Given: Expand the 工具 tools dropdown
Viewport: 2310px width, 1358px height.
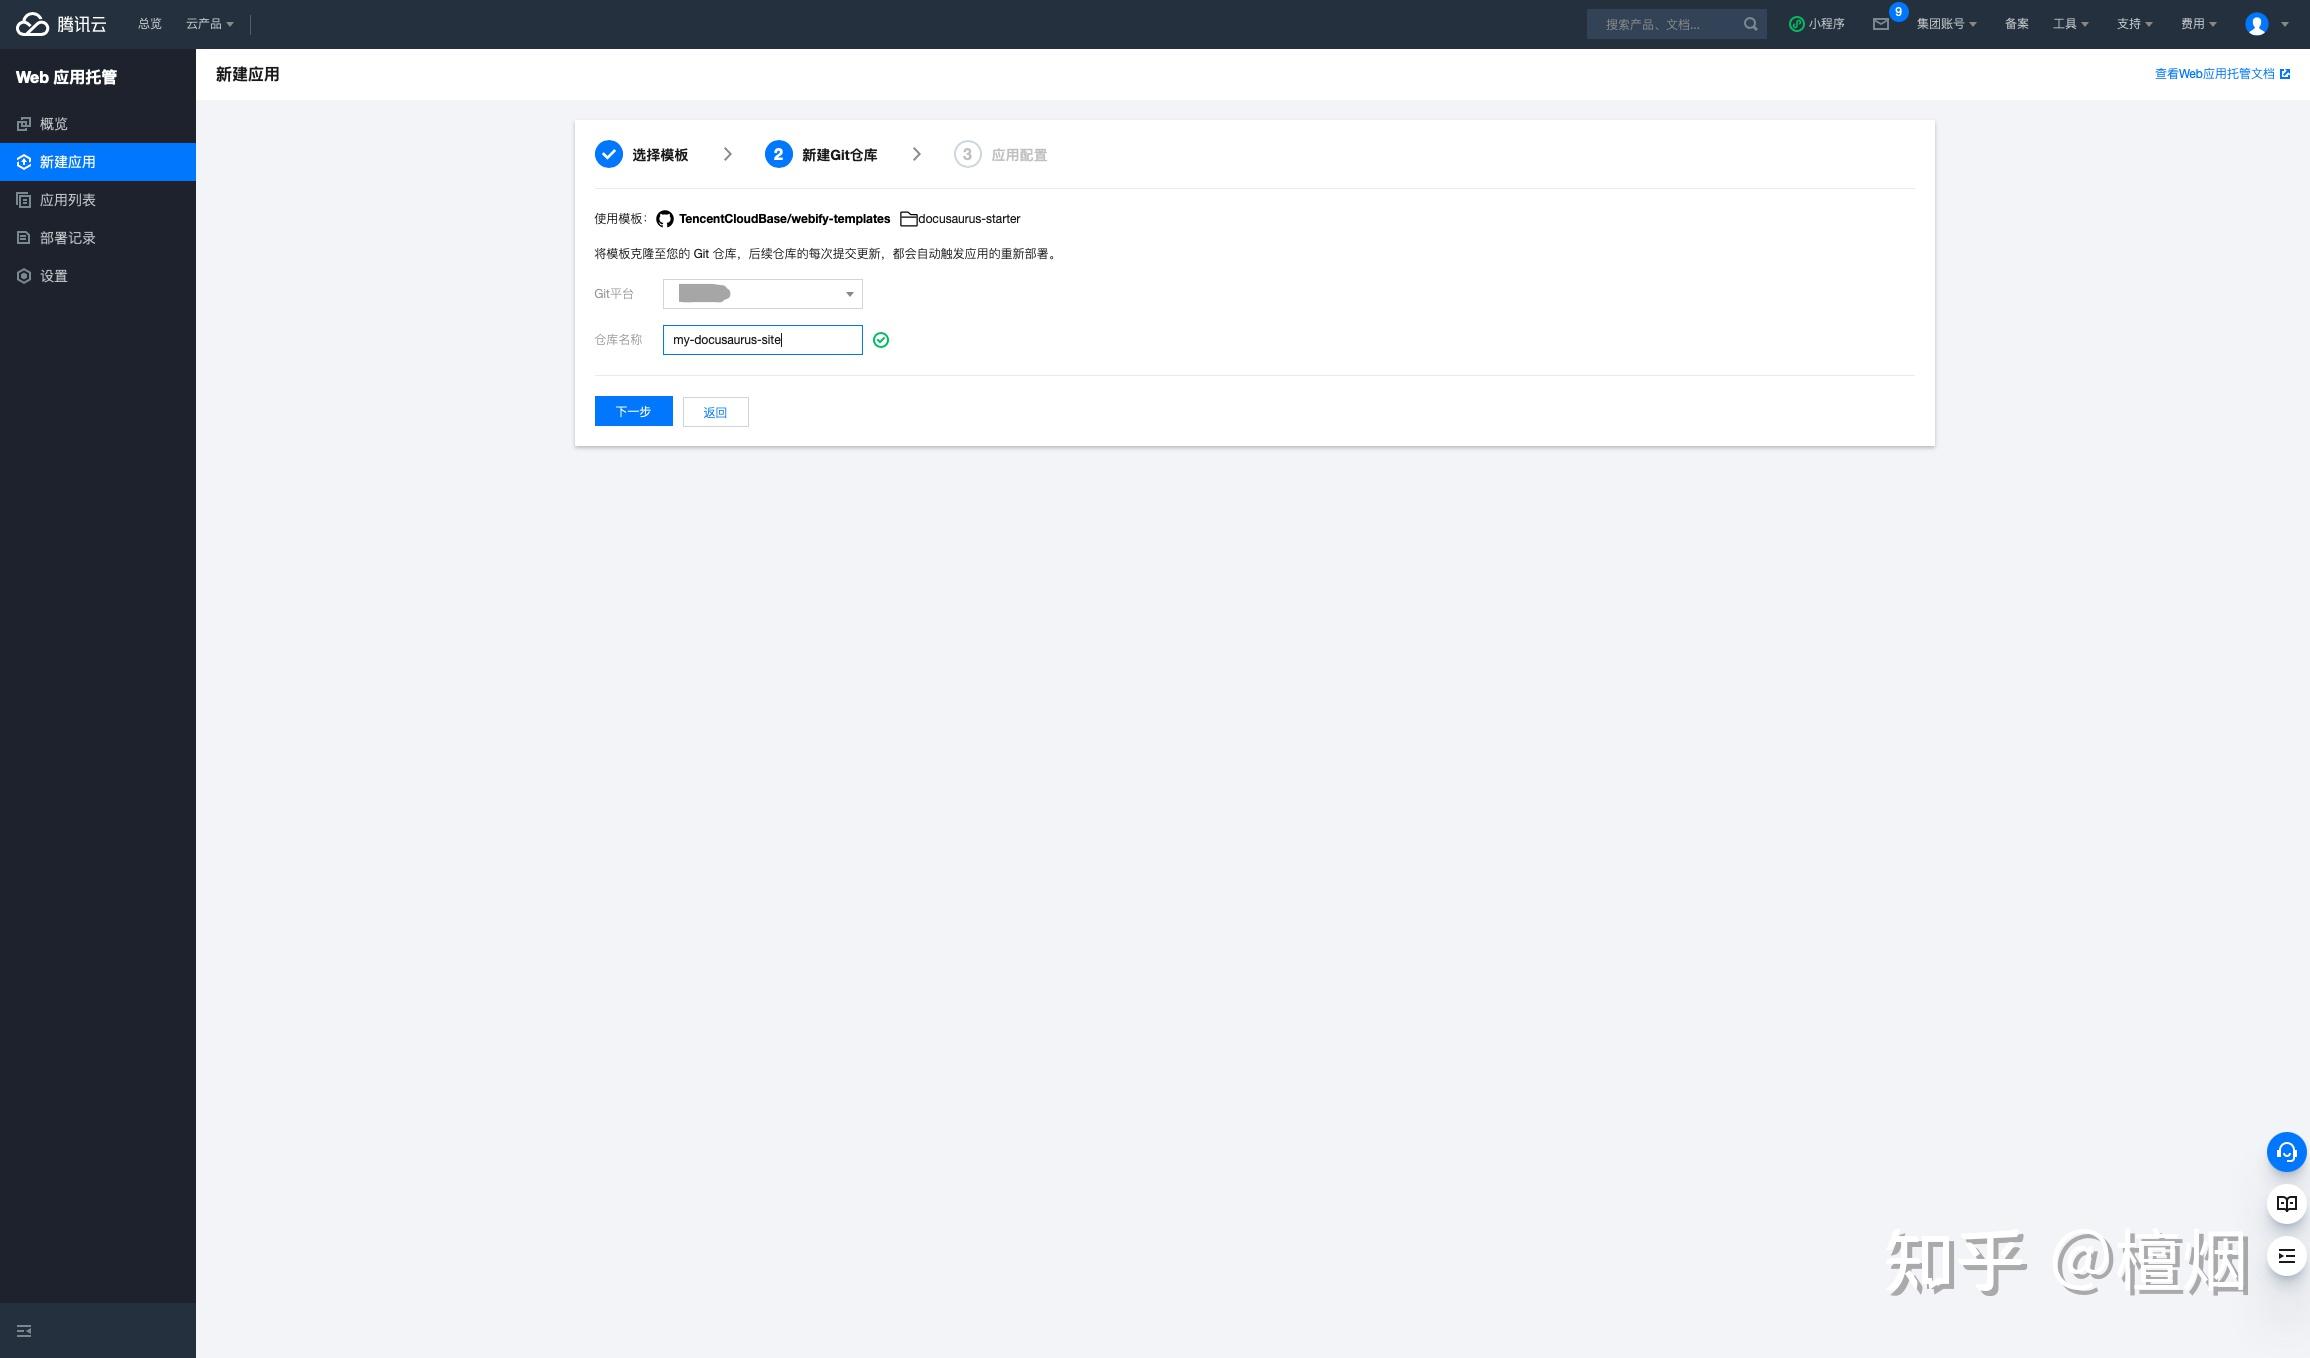Looking at the screenshot, I should click(x=2070, y=24).
